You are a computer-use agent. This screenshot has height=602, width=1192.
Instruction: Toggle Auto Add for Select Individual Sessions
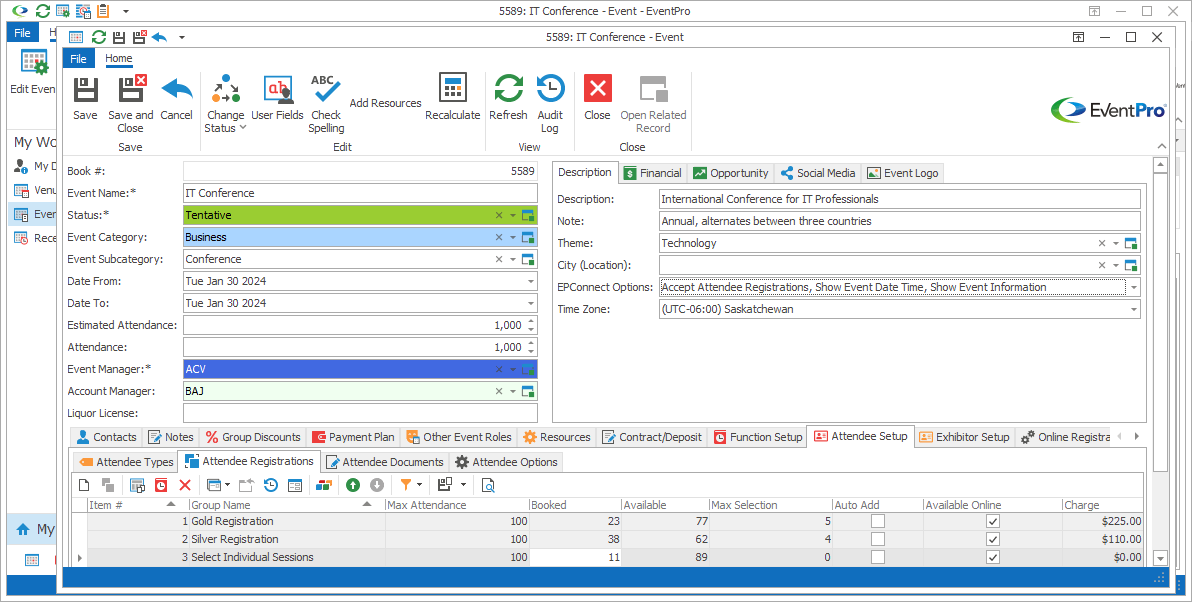(x=878, y=557)
